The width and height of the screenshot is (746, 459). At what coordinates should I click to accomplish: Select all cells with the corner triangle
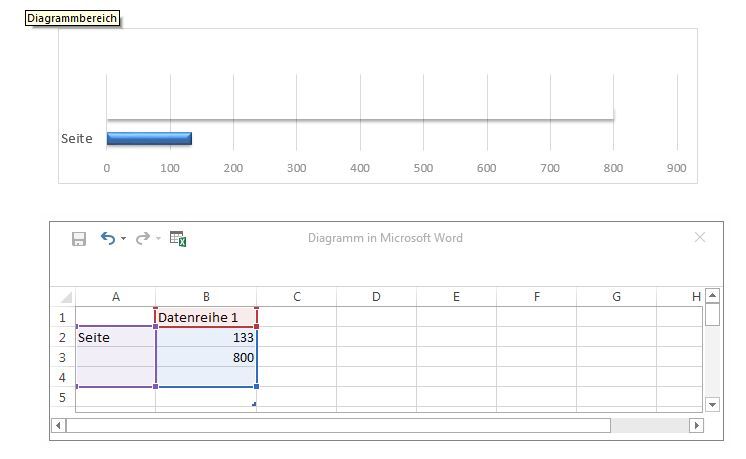pyautogui.click(x=66, y=297)
